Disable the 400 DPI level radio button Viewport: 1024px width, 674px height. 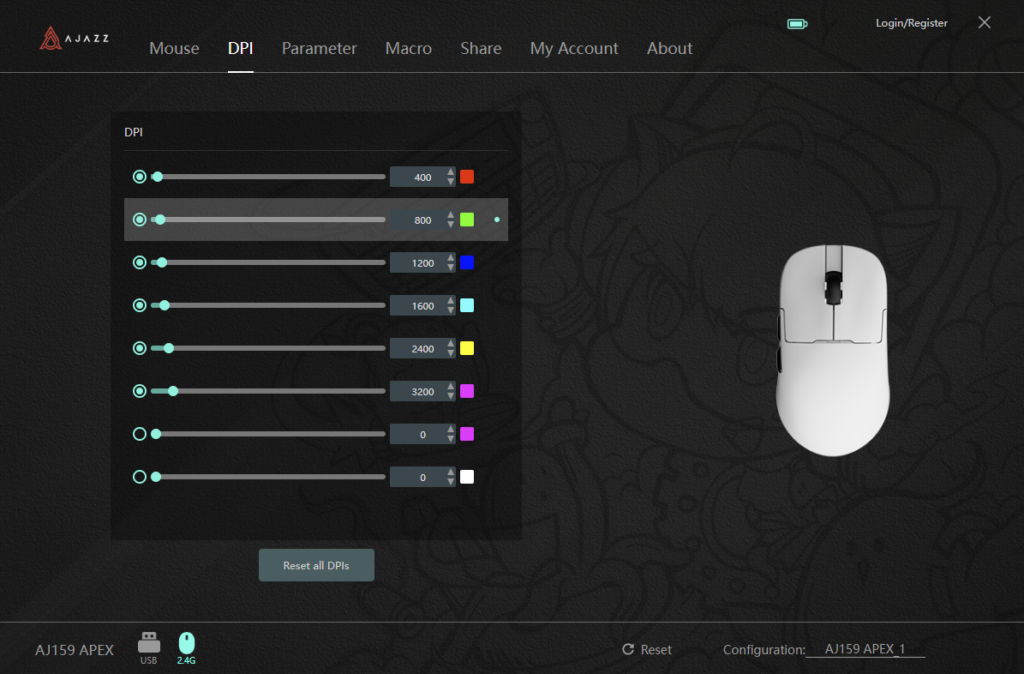(x=140, y=177)
